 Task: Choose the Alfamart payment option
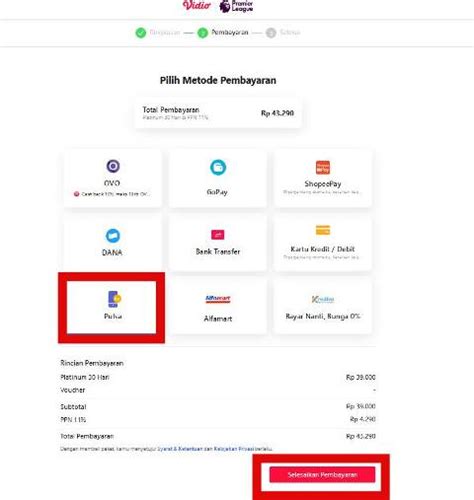click(x=218, y=306)
